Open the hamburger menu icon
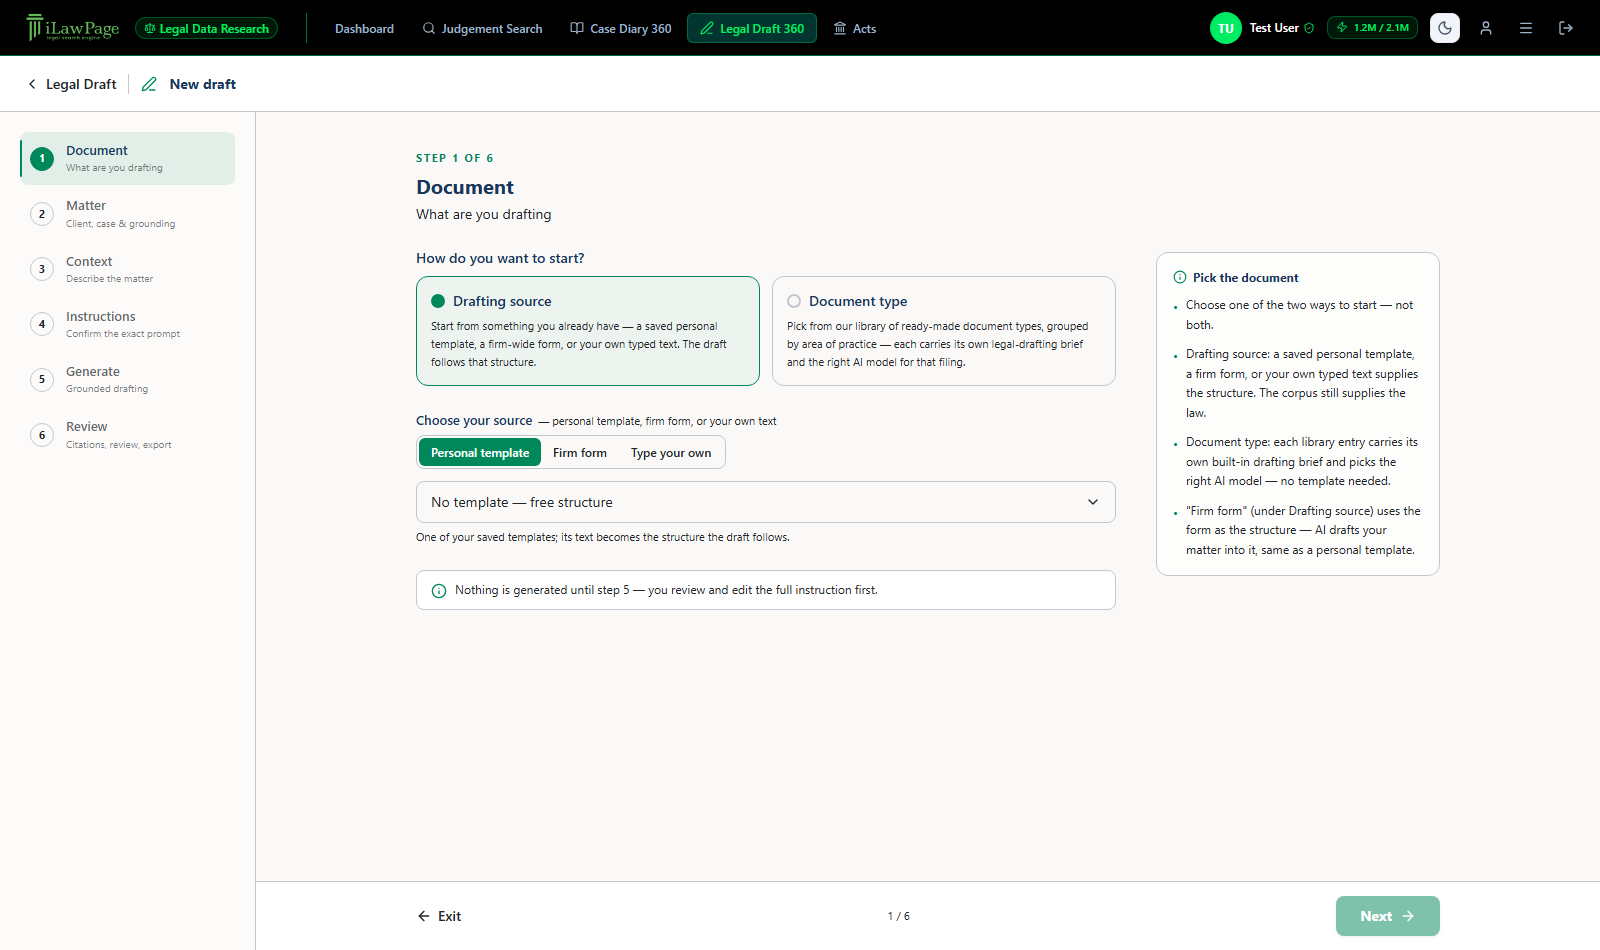The height and width of the screenshot is (950, 1600). tap(1526, 28)
